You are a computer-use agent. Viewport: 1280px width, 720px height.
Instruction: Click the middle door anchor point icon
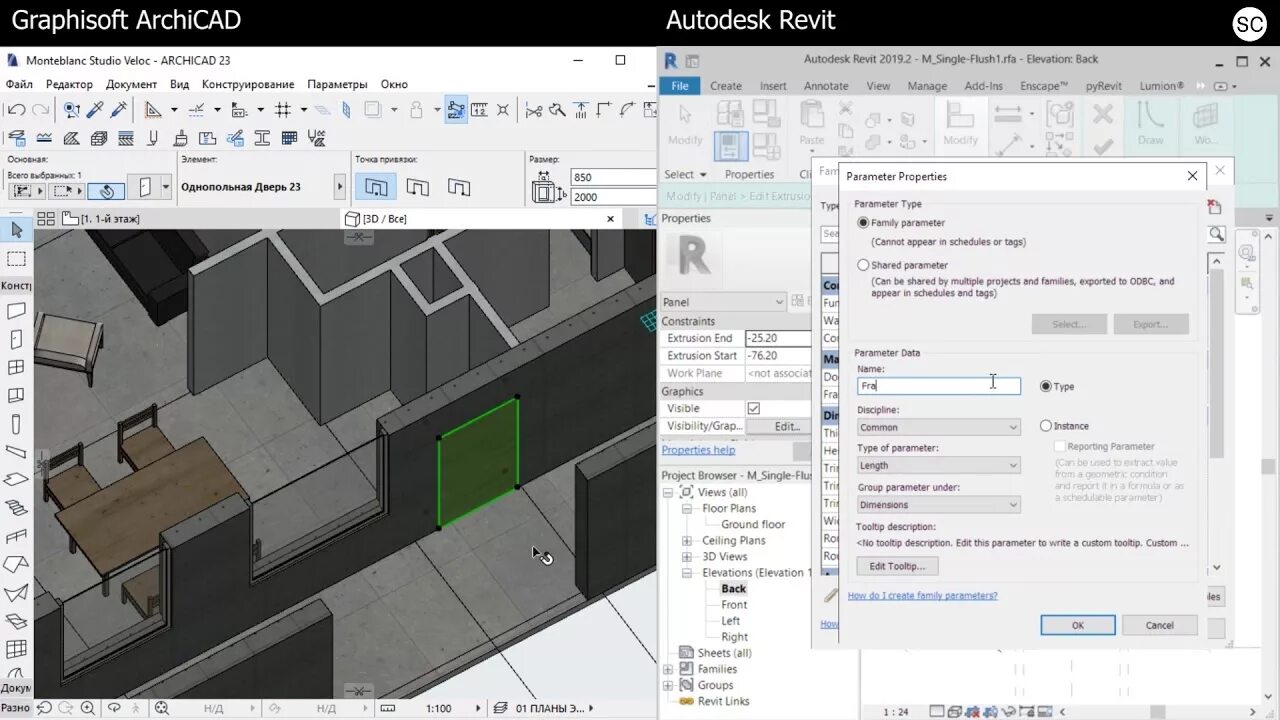417,187
